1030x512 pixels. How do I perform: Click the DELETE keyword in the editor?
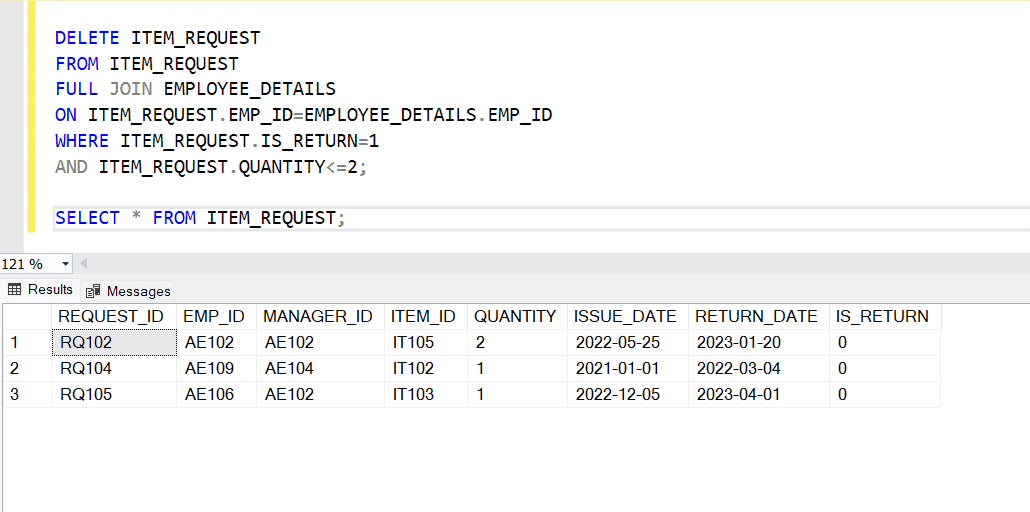pos(87,38)
